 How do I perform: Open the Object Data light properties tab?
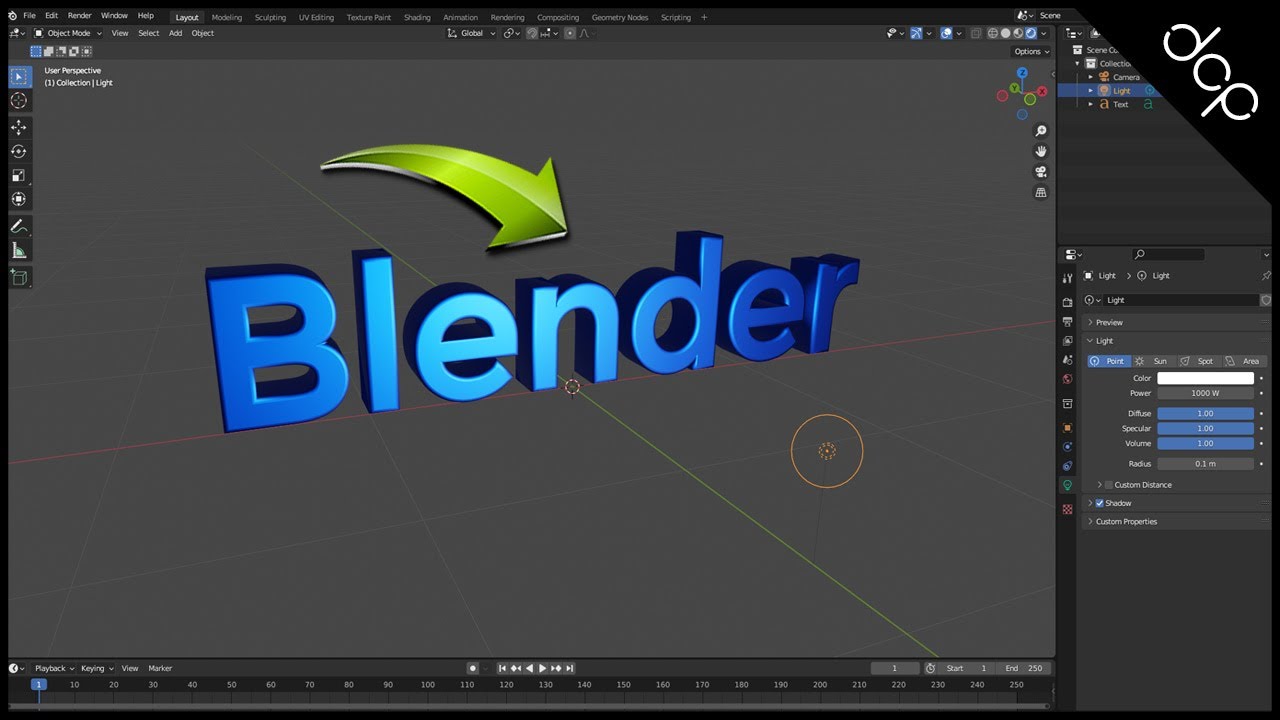[1067, 485]
